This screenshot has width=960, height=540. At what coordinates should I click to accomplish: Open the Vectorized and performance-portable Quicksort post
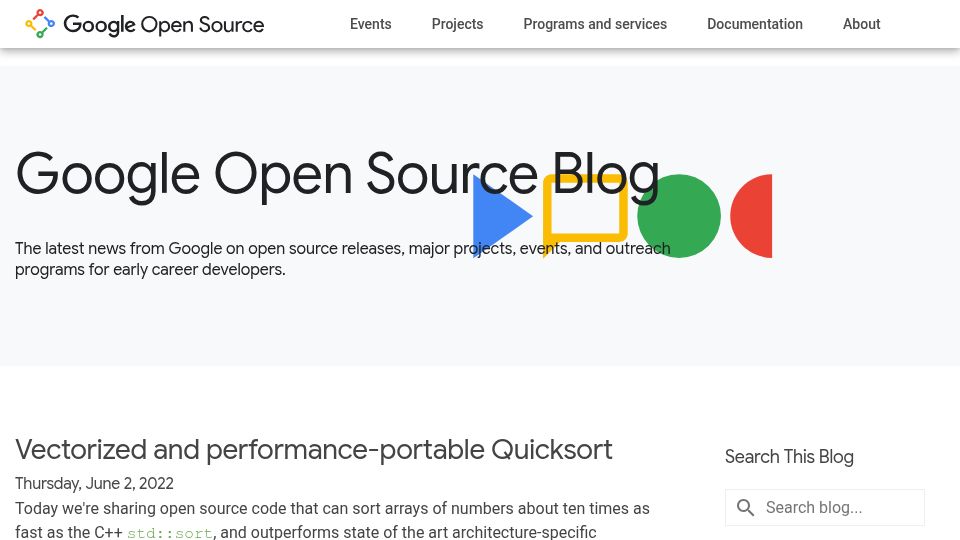pyautogui.click(x=313, y=449)
